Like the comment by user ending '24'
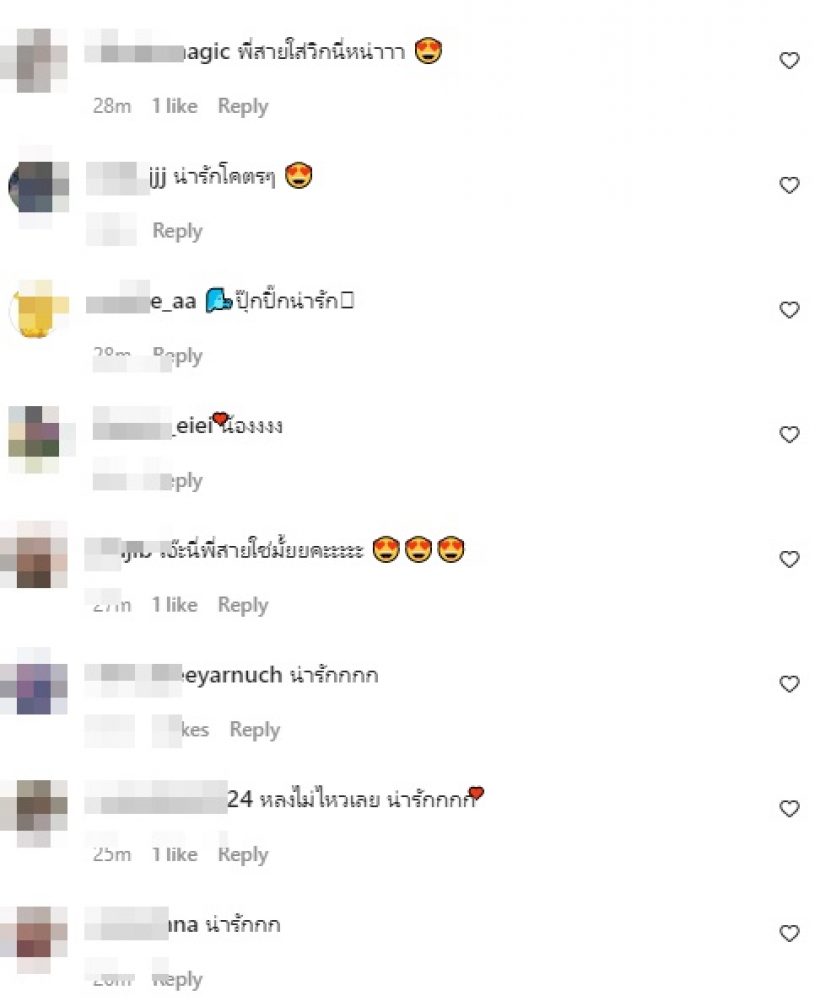This screenshot has width=820, height=1006. (x=789, y=808)
